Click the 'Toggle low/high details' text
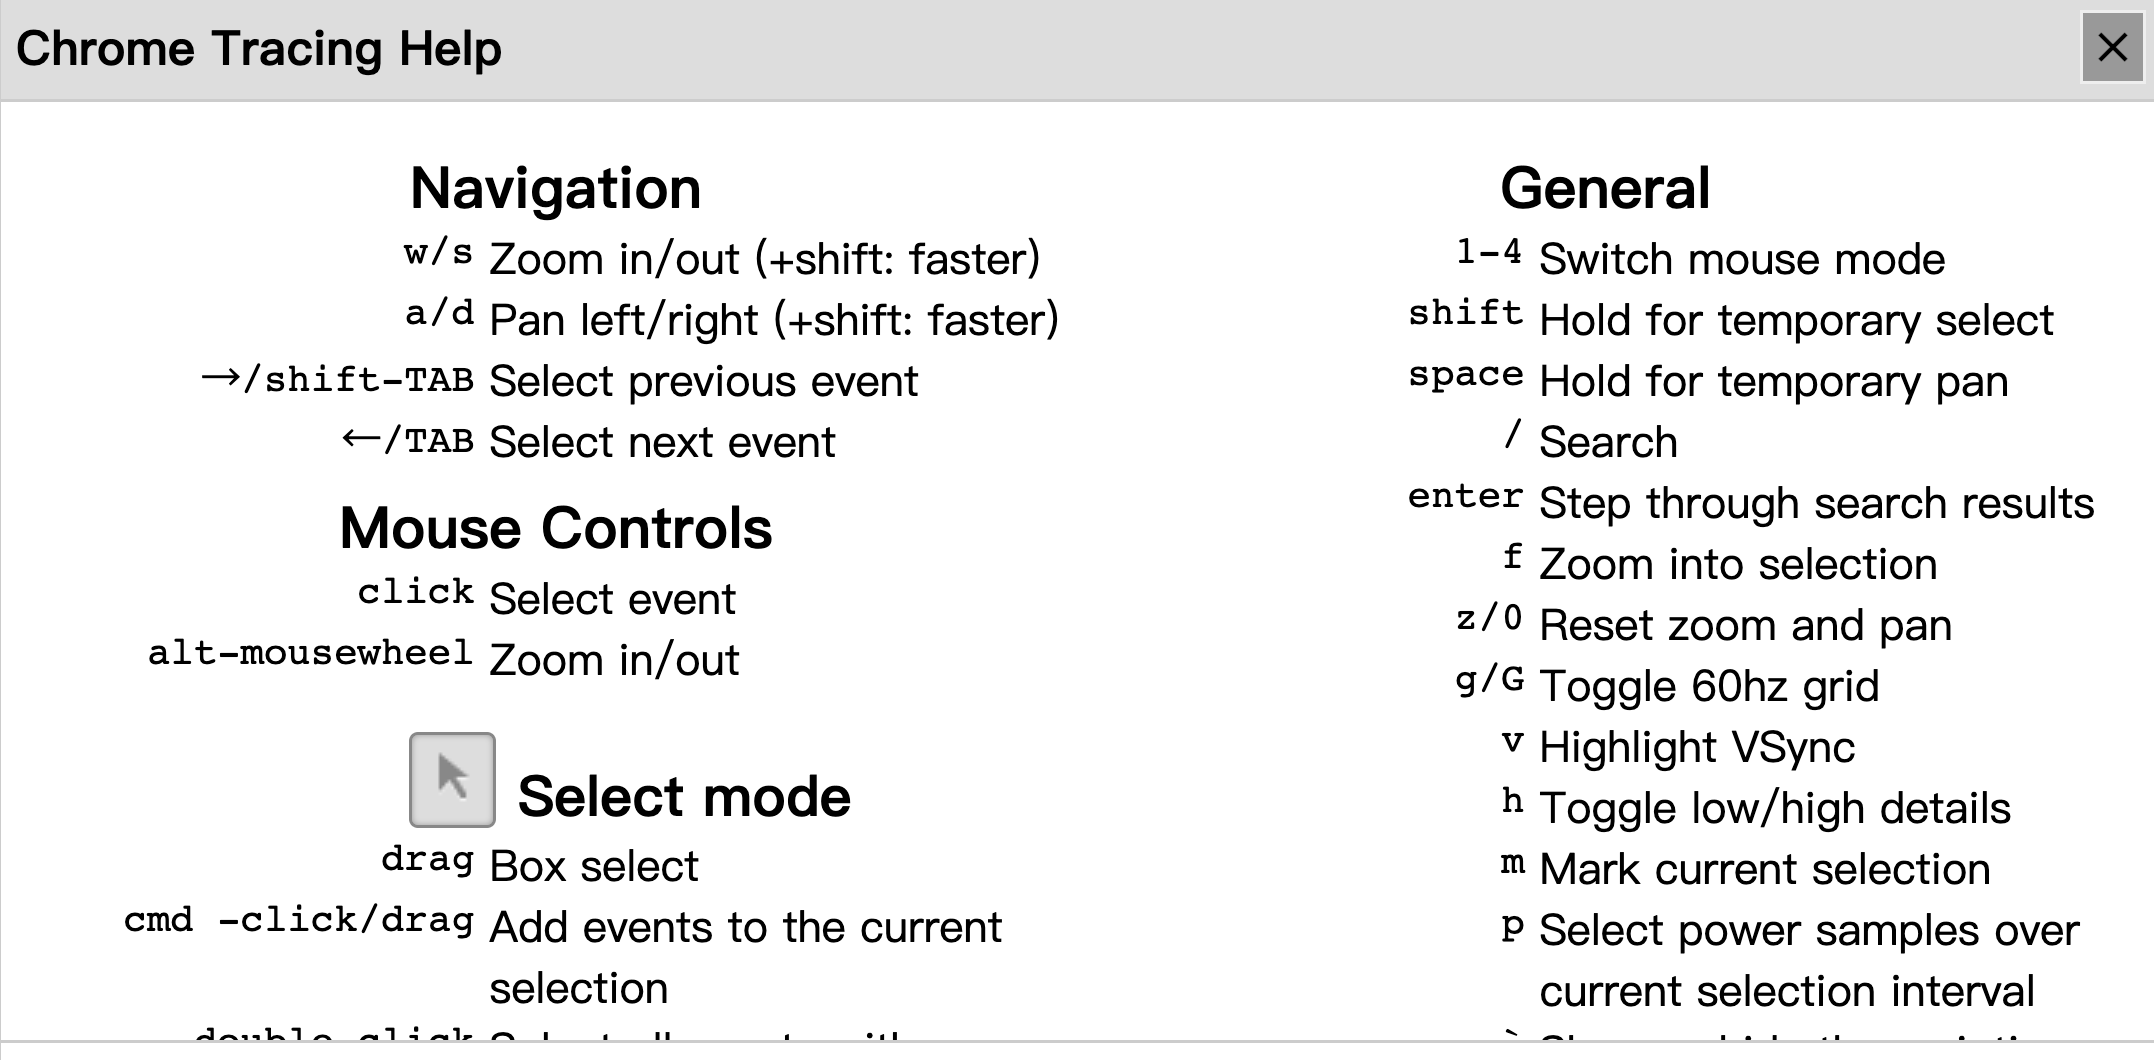 pyautogui.click(x=1774, y=809)
